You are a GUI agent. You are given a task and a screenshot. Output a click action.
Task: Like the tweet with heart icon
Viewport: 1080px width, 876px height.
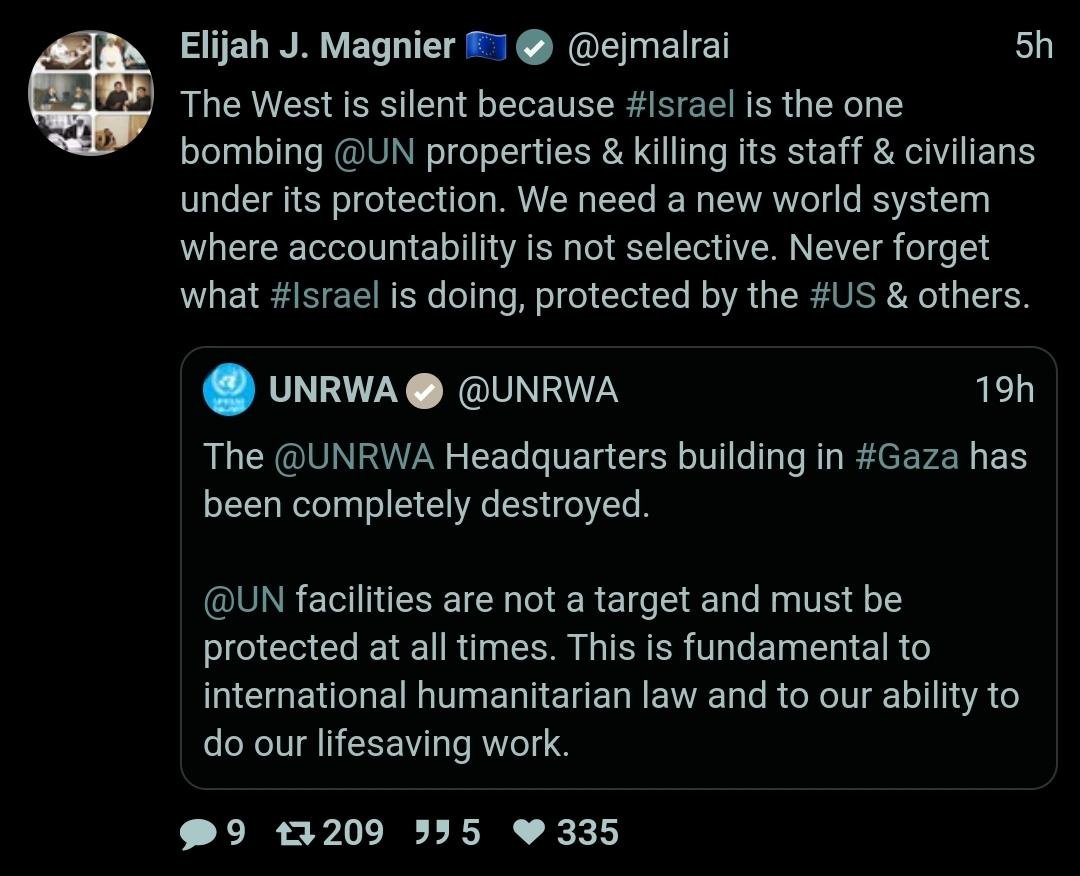[x=528, y=833]
